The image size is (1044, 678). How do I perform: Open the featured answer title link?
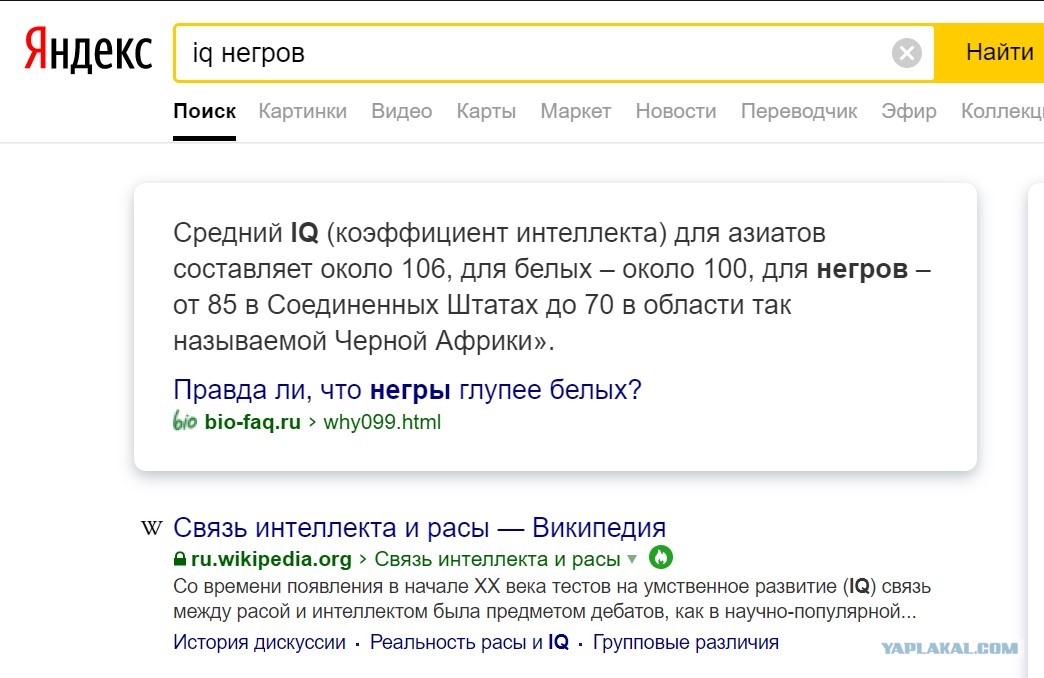point(407,390)
